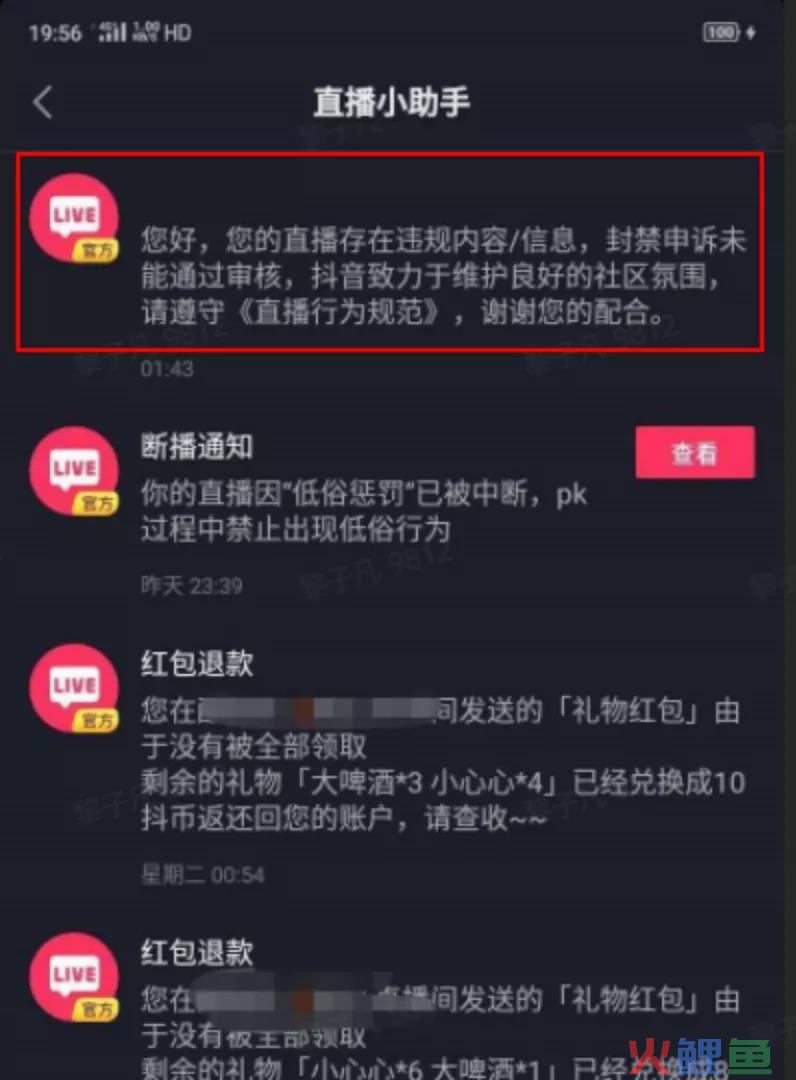This screenshot has height=1080, width=796.
Task: Open the 断播通知 message title
Action: coord(197,446)
